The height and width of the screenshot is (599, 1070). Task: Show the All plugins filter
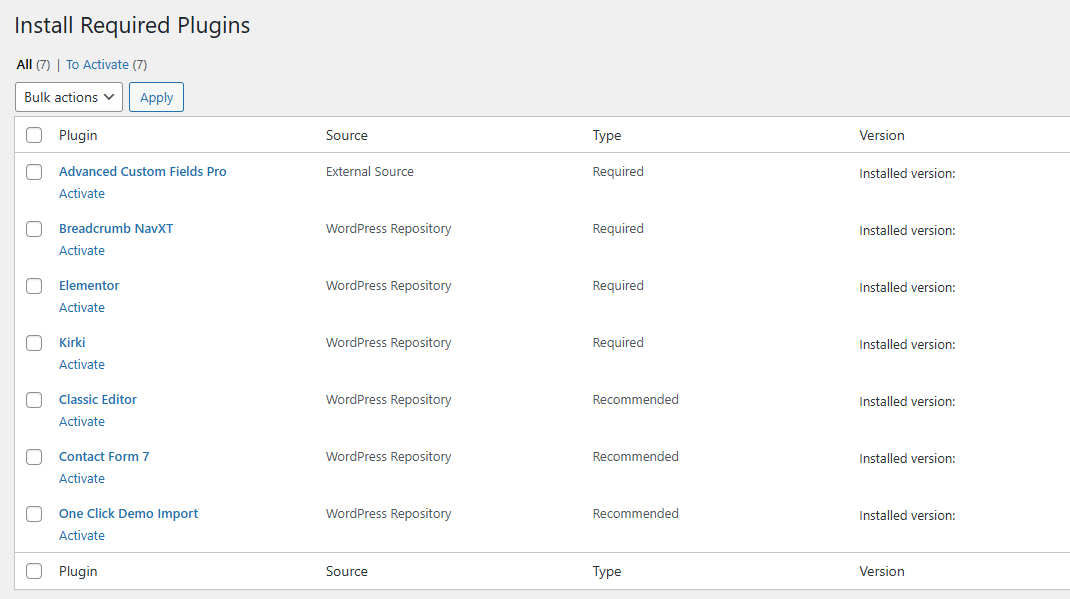(25, 65)
